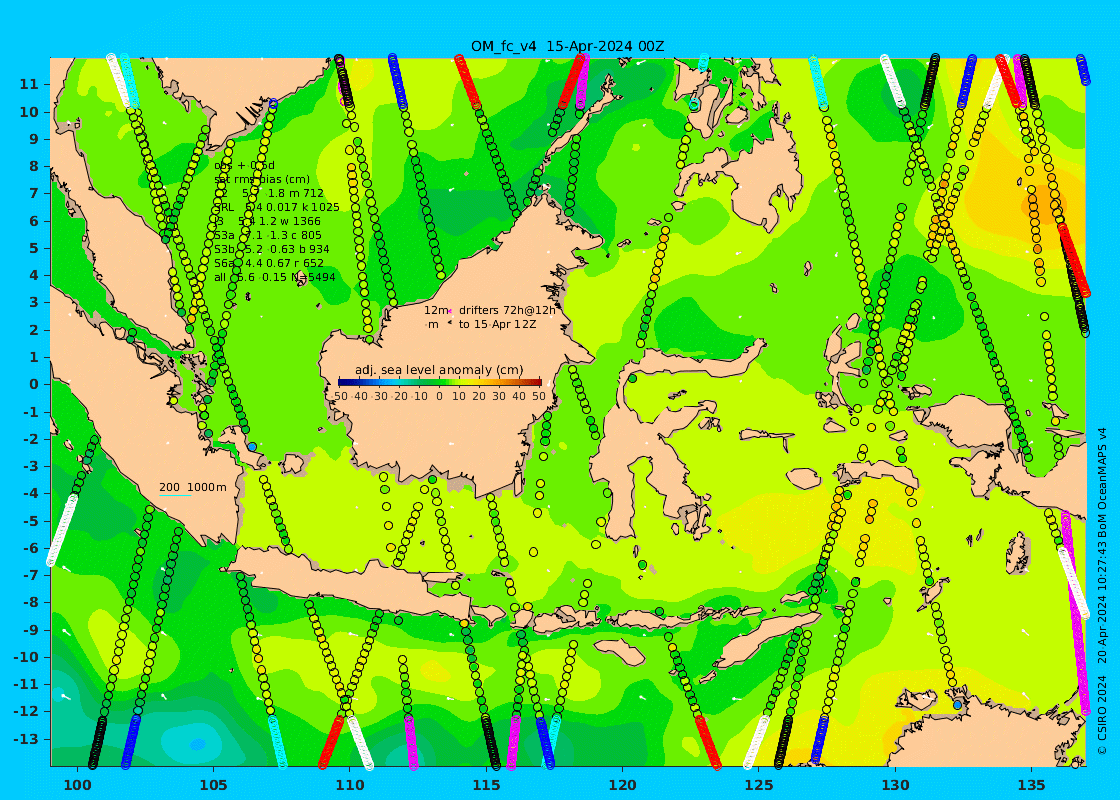The height and width of the screenshot is (800, 1120).
Task: Click the 'all' summary row with N=5494
Action: pos(274,277)
